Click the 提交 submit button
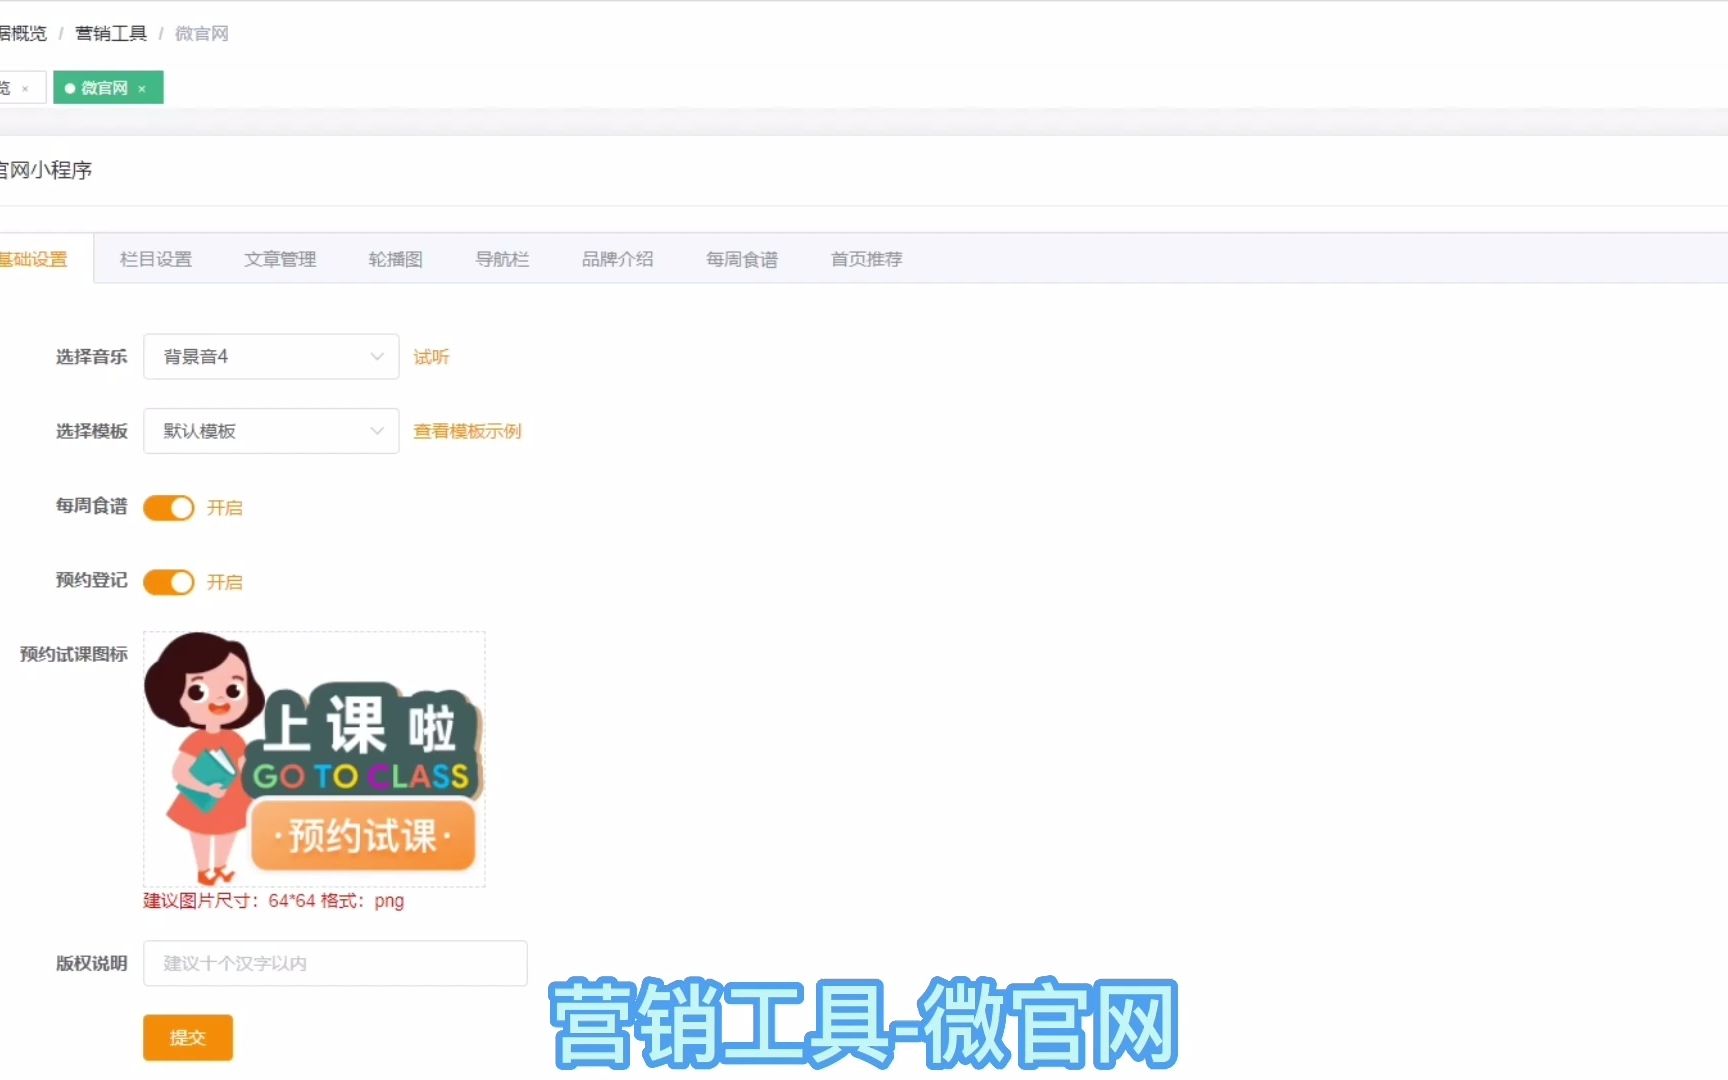 (x=187, y=1037)
